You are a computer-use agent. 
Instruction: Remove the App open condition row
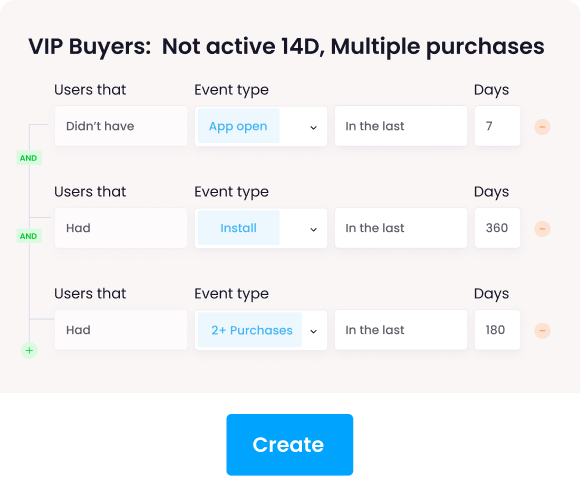[542, 127]
